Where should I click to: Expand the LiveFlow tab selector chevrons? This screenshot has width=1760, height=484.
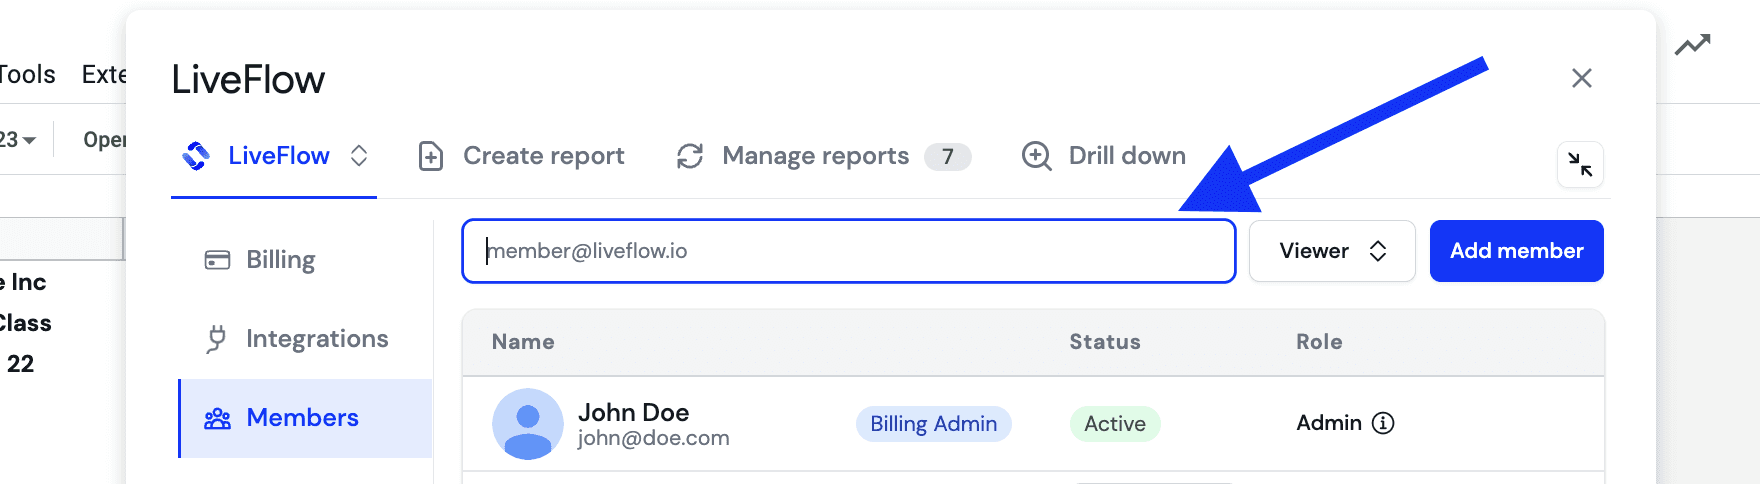pyautogui.click(x=359, y=156)
